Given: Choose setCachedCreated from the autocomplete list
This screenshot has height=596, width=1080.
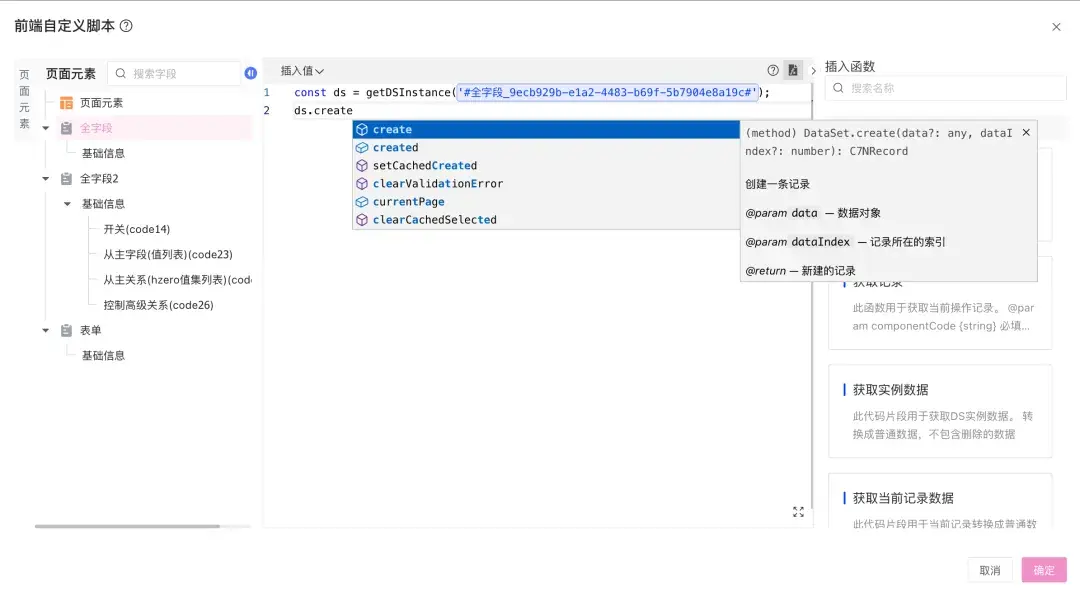Looking at the screenshot, I should [x=424, y=165].
